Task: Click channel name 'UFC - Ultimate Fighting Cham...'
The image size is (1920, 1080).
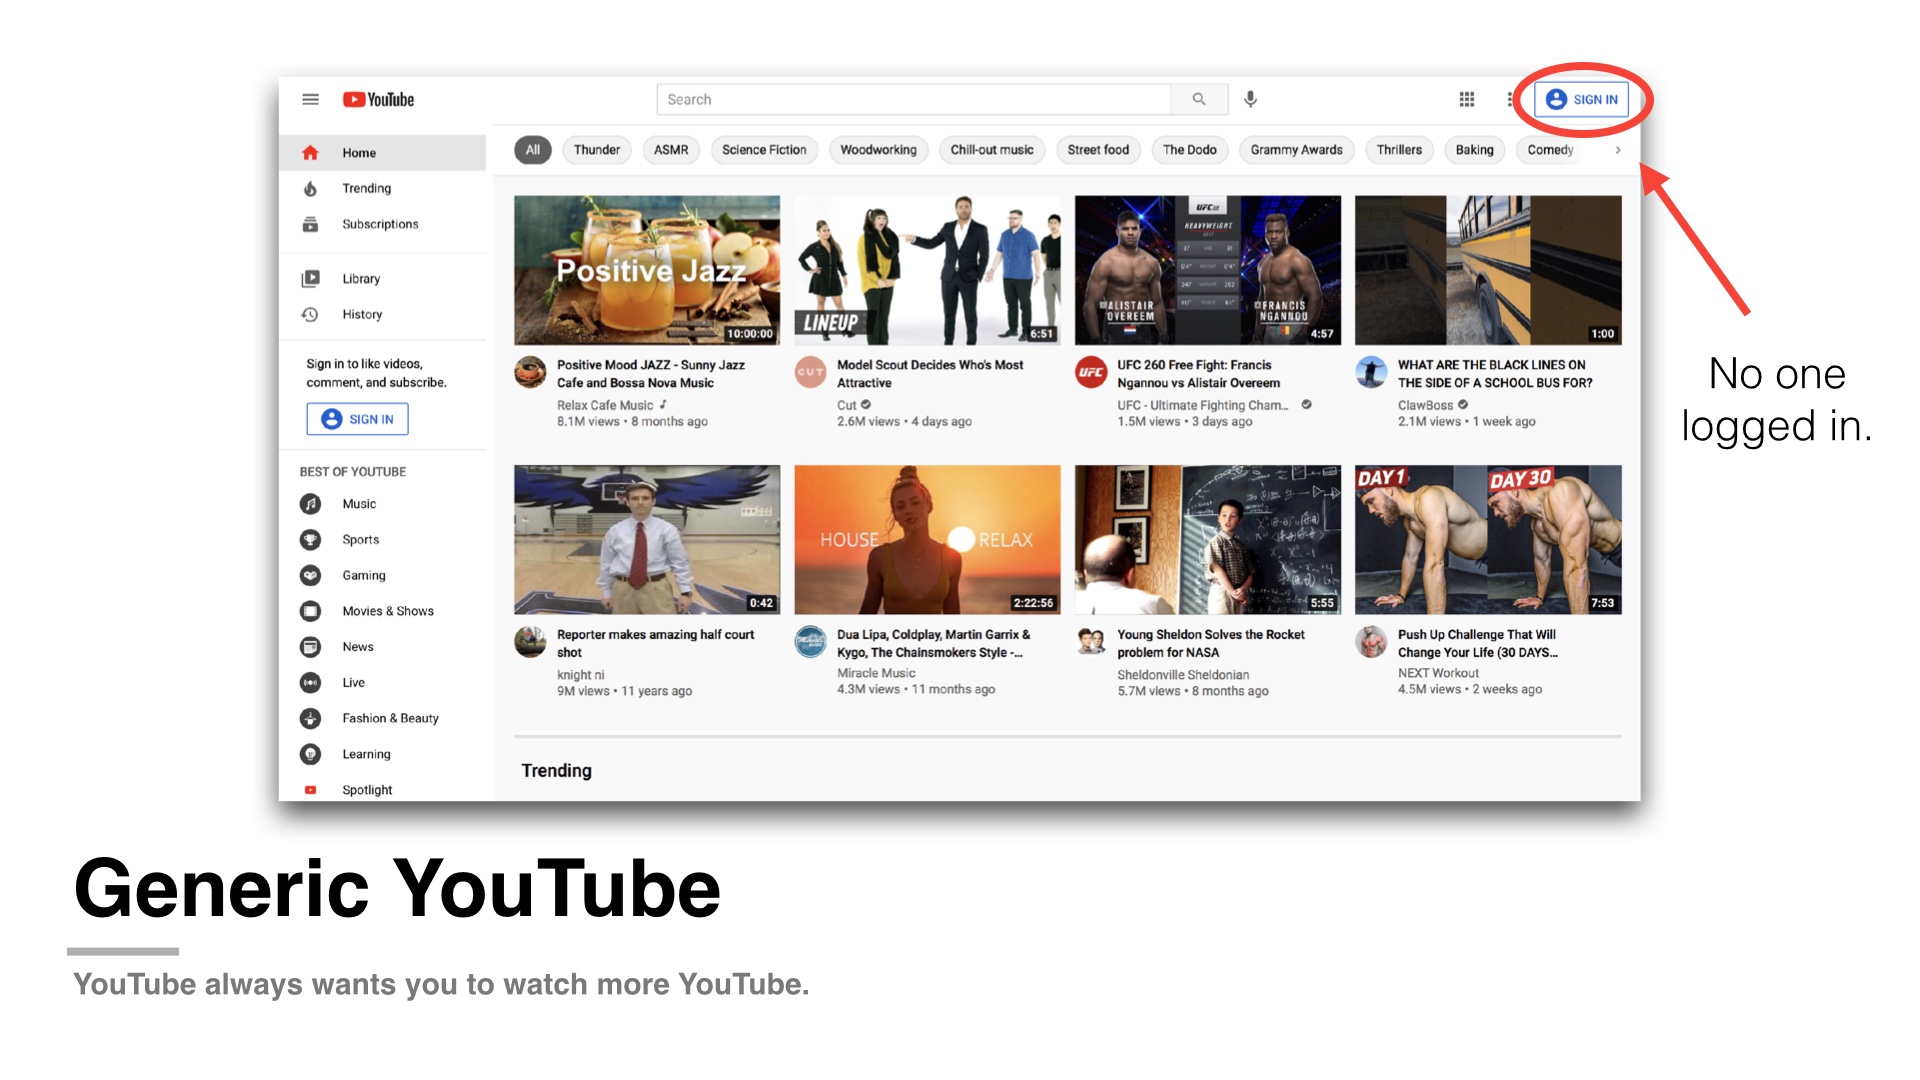Action: pyautogui.click(x=1202, y=405)
